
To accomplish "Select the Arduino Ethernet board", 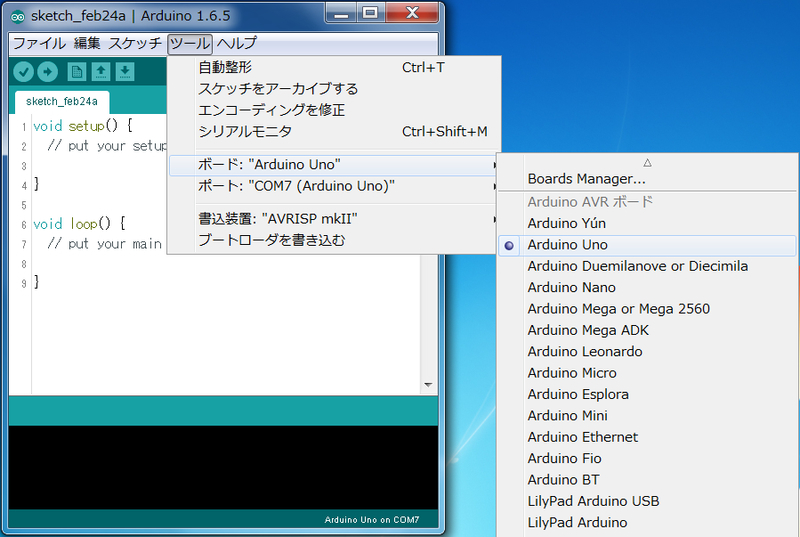I will (x=647, y=438).
